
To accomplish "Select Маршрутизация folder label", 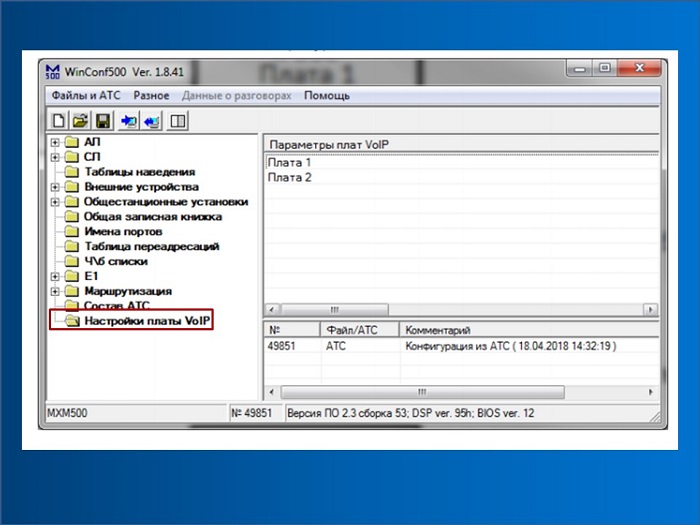I will tap(128, 291).
